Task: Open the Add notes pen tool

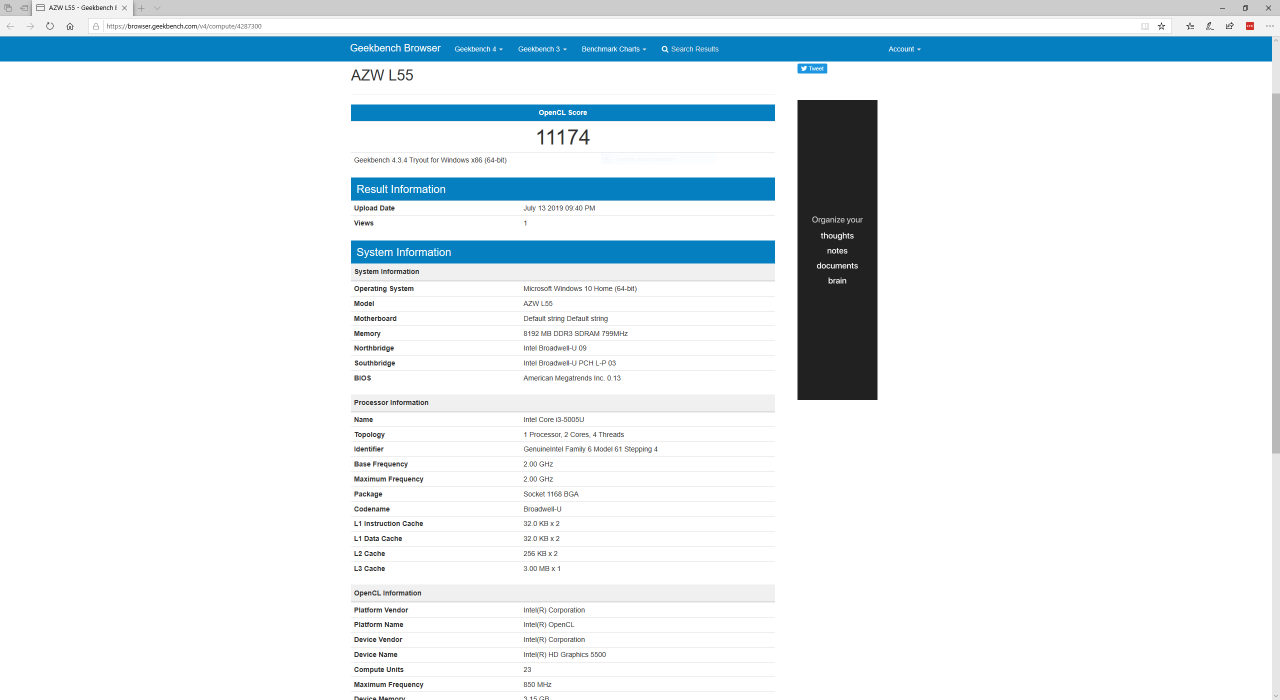Action: (1210, 26)
